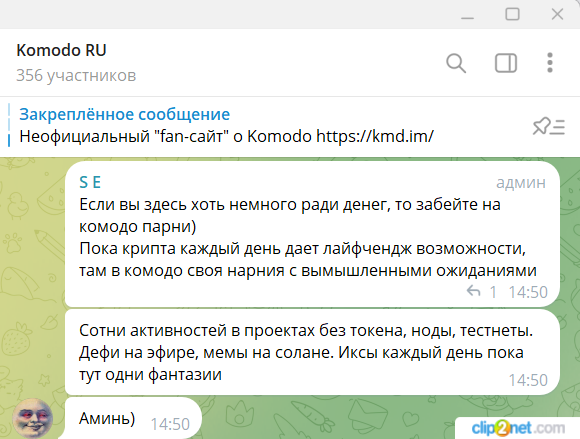View the reply thread arrow with count 1
This screenshot has width=580, height=439.
pos(481,292)
